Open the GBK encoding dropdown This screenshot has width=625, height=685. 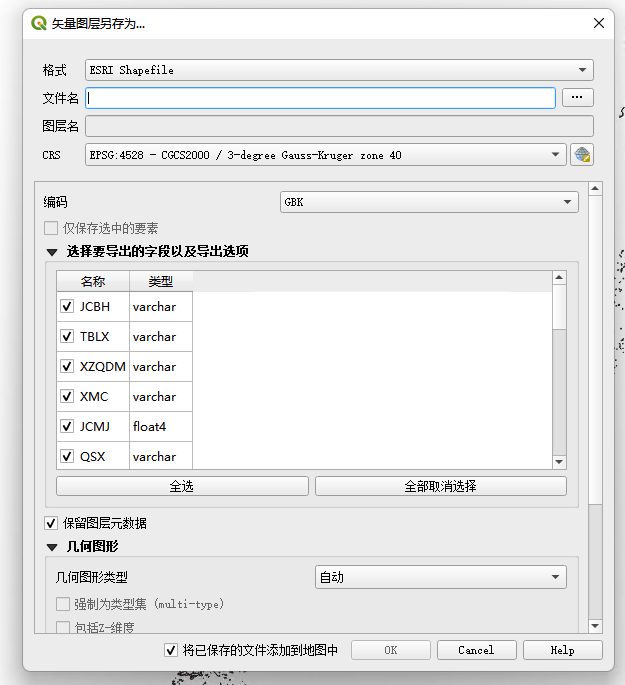coord(429,202)
